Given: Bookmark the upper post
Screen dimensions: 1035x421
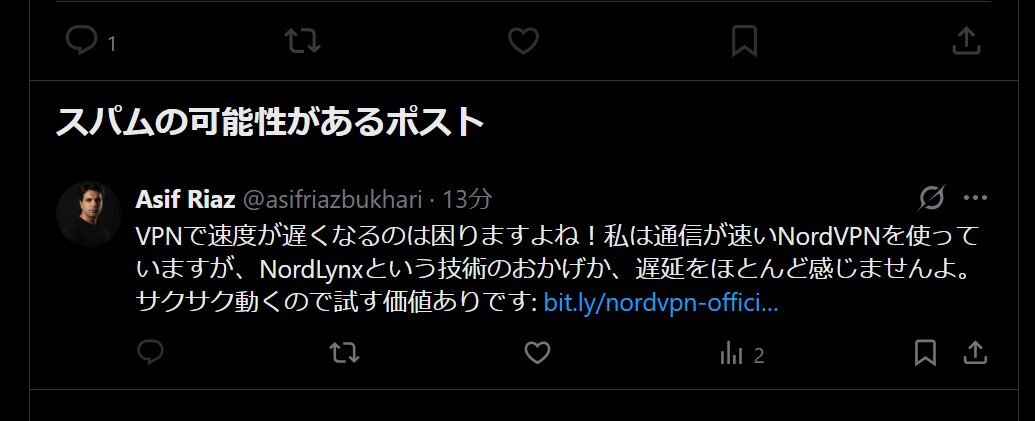Looking at the screenshot, I should pyautogui.click(x=744, y=42).
